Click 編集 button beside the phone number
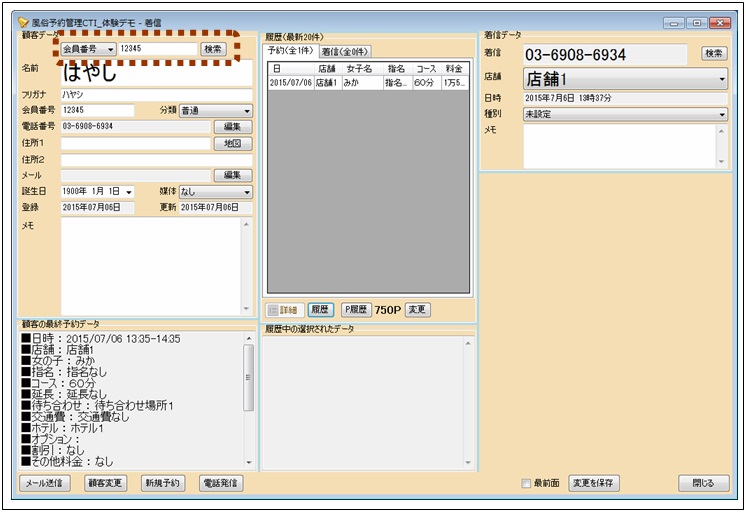The height and width of the screenshot is (512, 746). tap(232, 127)
